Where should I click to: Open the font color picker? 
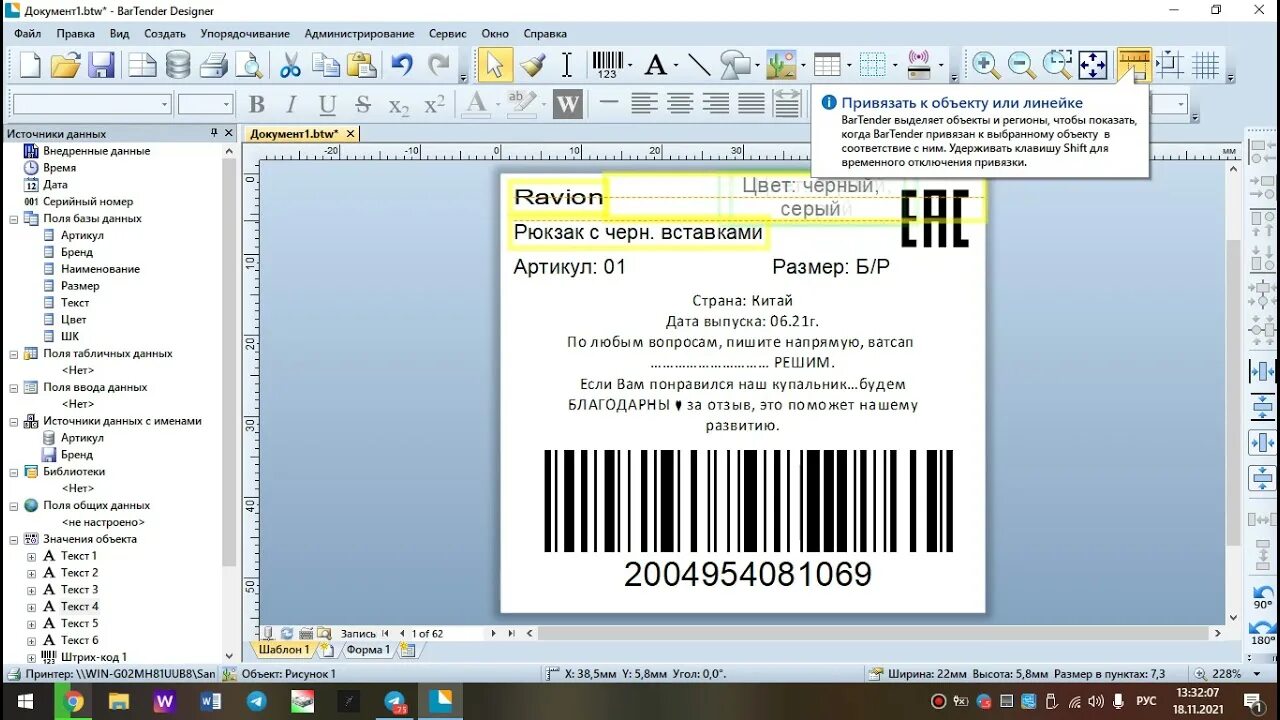tap(476, 104)
